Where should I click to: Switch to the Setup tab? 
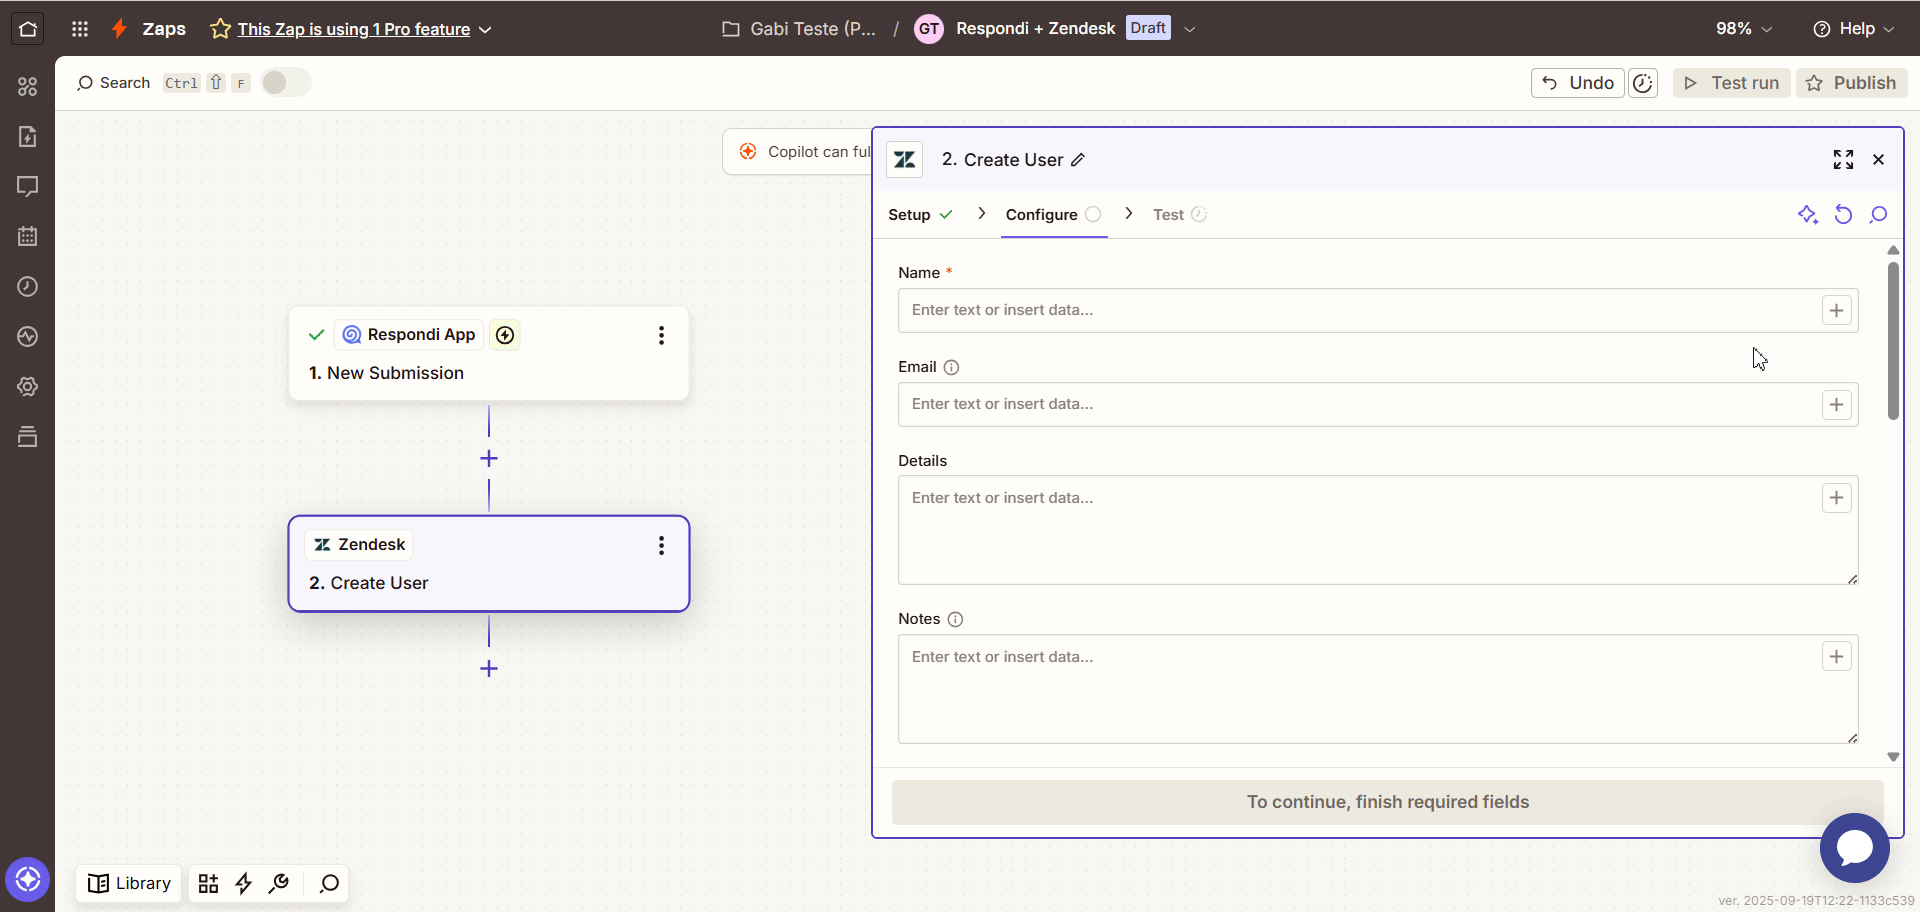point(920,215)
